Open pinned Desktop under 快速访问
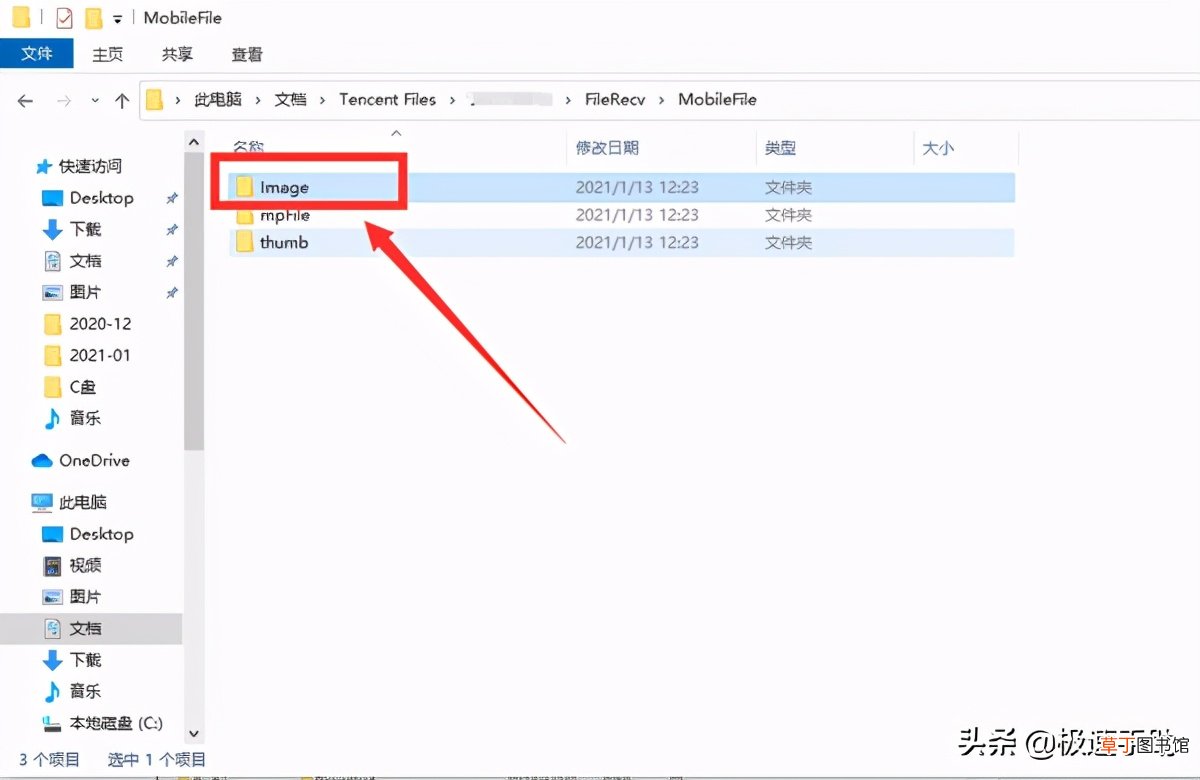1200x780 pixels. [101, 198]
